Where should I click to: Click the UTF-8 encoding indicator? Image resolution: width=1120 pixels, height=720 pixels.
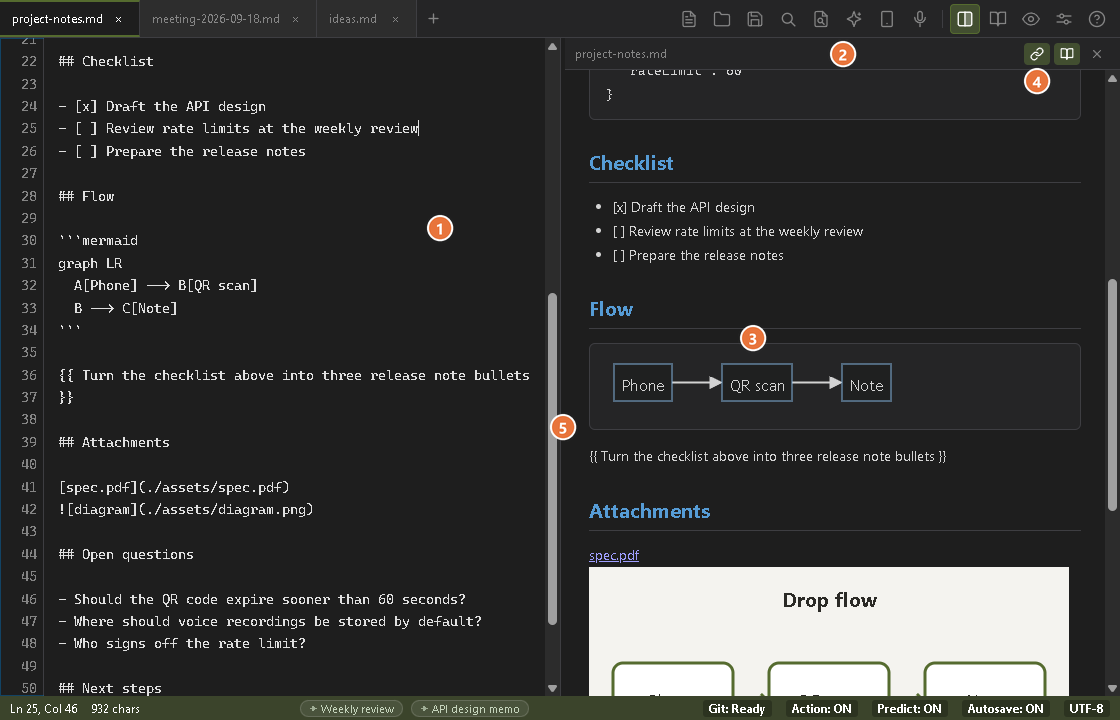click(x=1086, y=709)
